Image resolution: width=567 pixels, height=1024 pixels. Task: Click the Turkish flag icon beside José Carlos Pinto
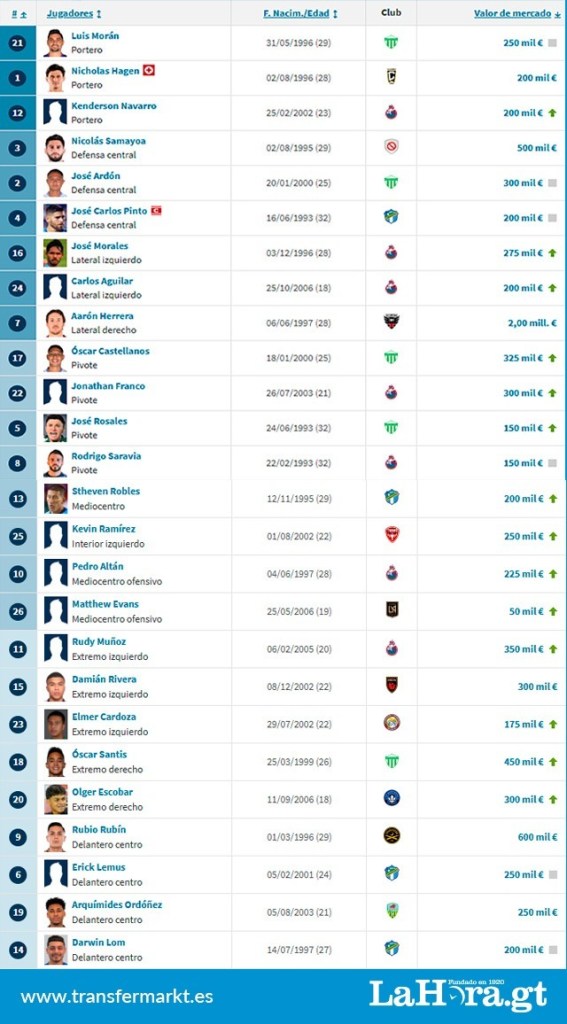(x=156, y=211)
